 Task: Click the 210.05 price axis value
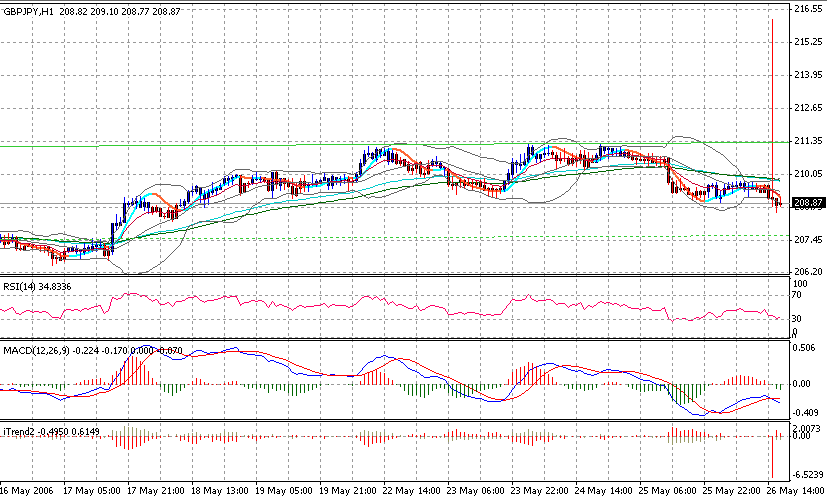(x=808, y=174)
